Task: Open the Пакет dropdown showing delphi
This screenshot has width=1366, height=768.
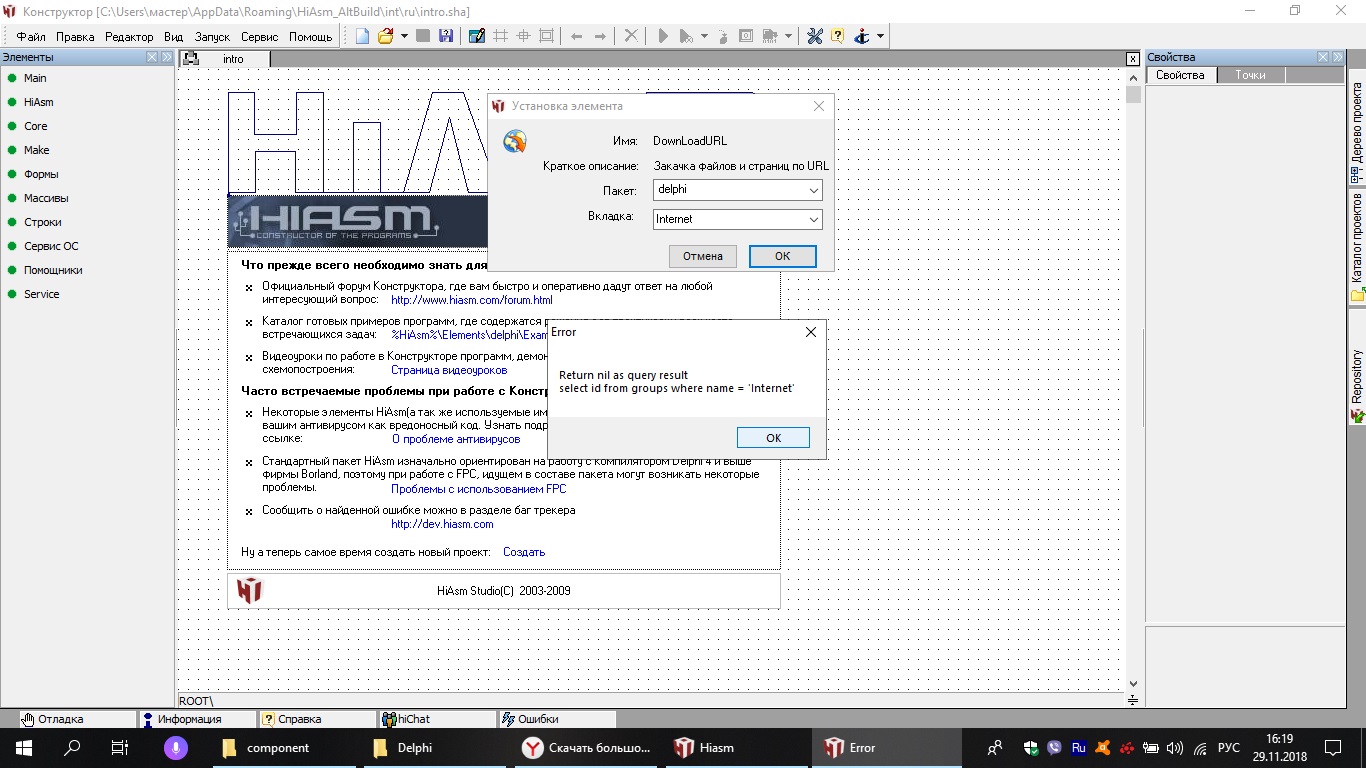Action: (738, 189)
